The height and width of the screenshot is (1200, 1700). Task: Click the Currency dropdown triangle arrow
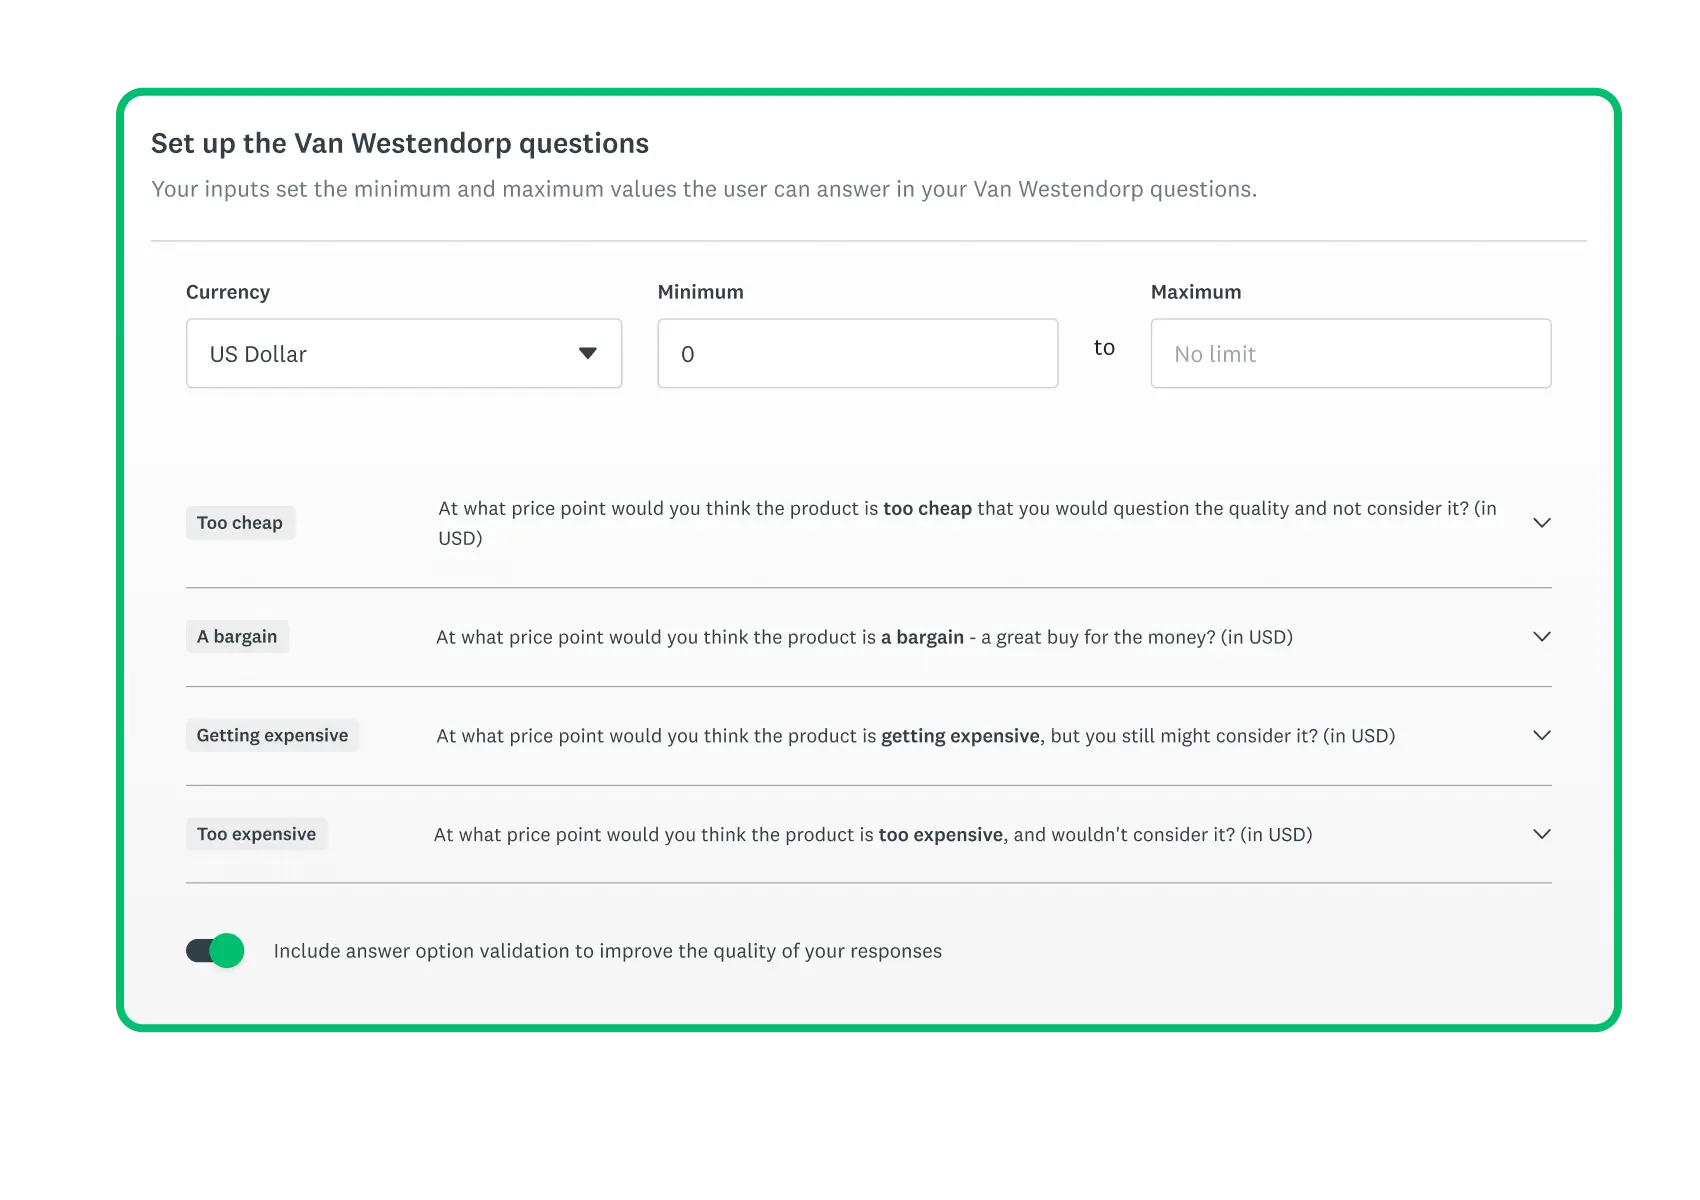pos(588,353)
